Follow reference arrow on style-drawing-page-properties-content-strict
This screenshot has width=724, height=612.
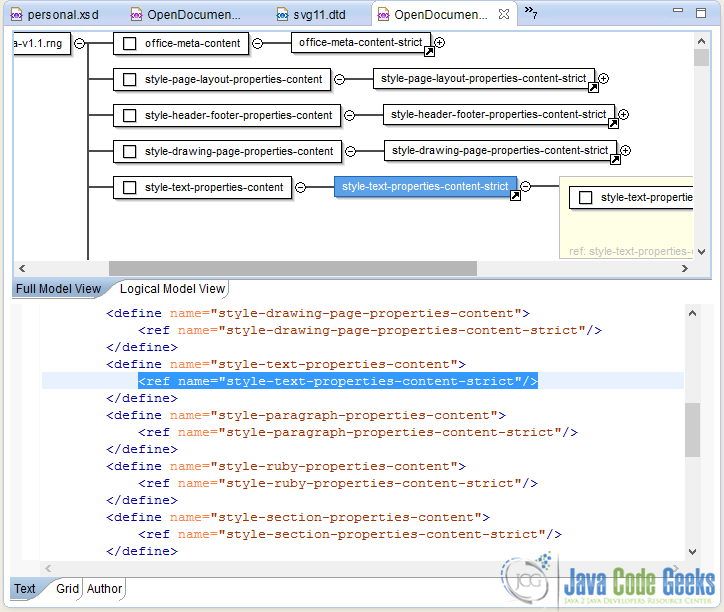(615, 160)
